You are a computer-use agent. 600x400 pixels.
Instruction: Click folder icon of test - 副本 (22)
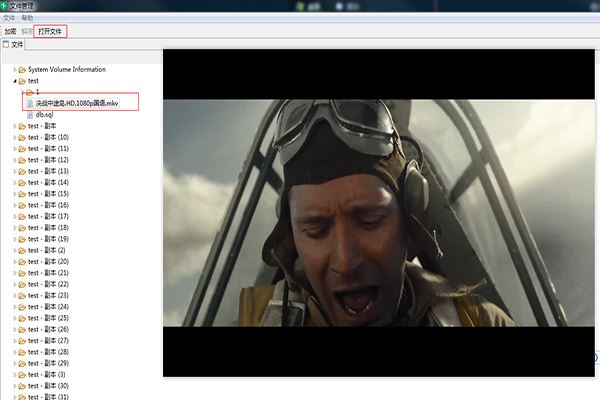click(x=22, y=284)
